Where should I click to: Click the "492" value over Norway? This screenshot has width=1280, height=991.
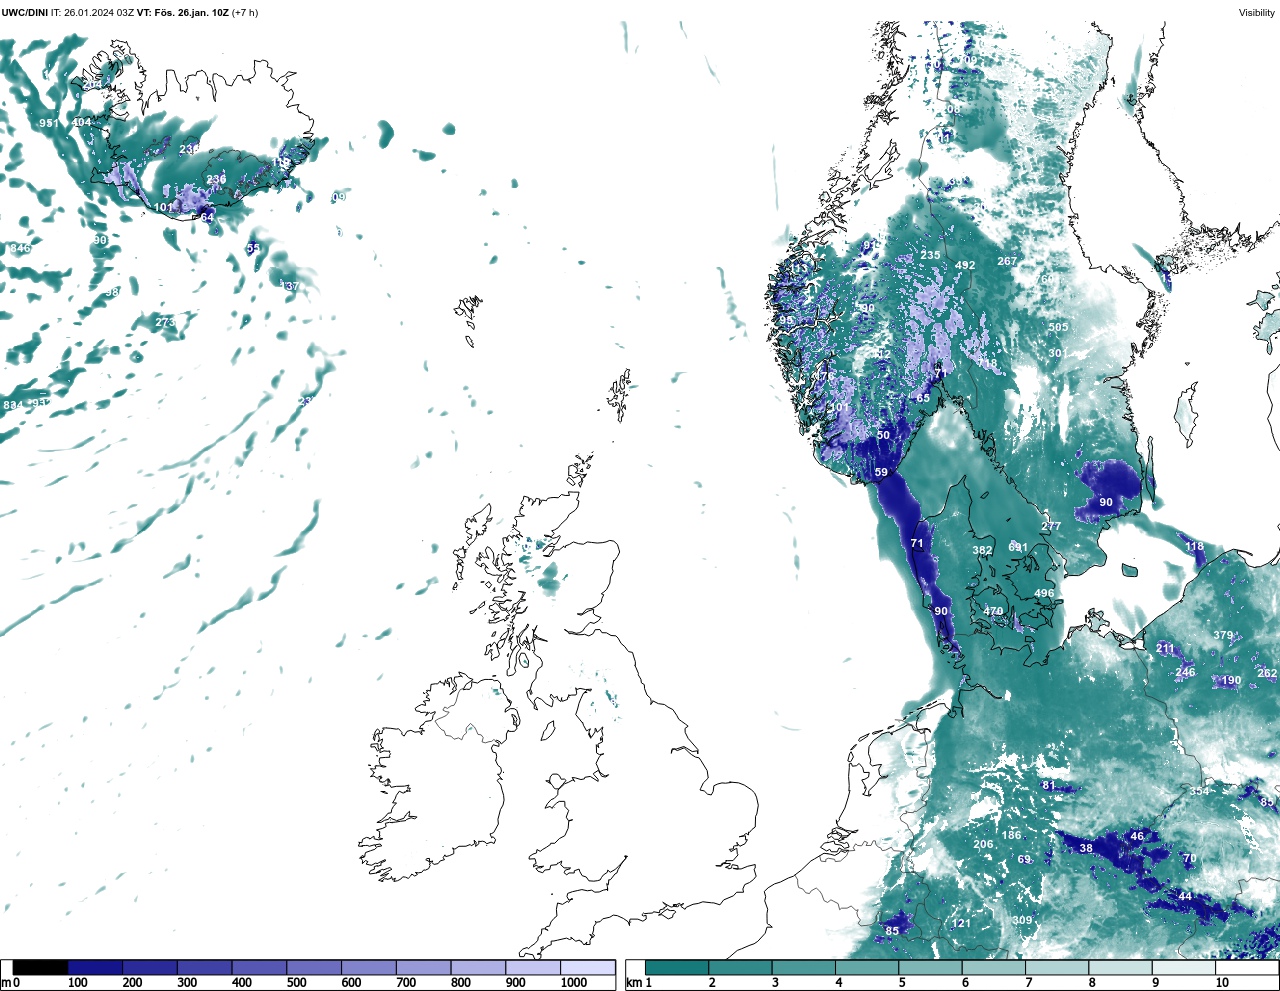[x=965, y=265]
